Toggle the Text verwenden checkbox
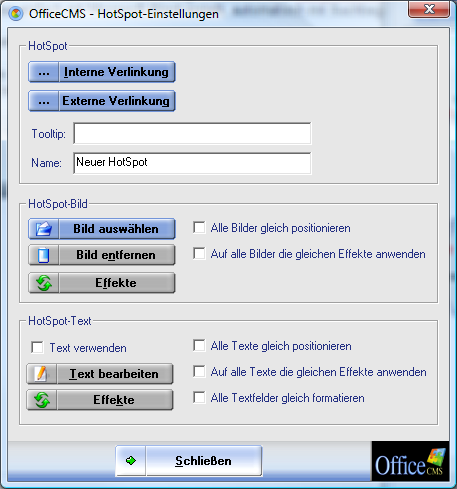The image size is (457, 489). (x=37, y=347)
